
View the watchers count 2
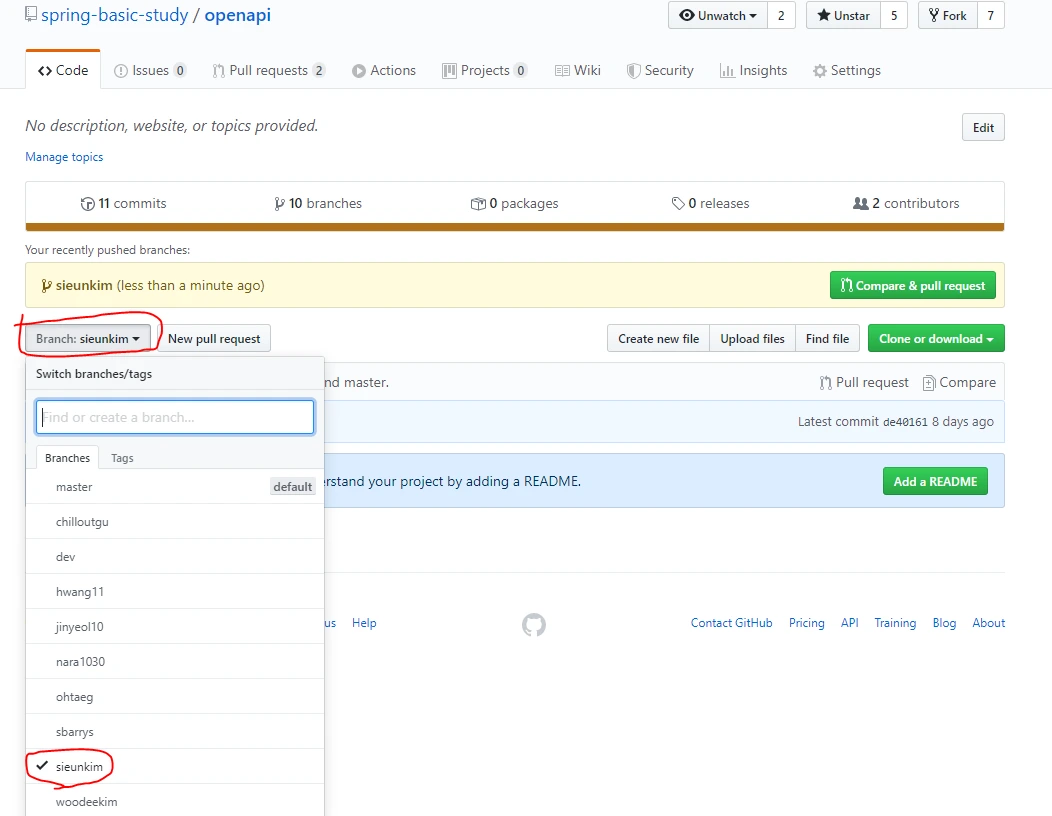coord(781,15)
